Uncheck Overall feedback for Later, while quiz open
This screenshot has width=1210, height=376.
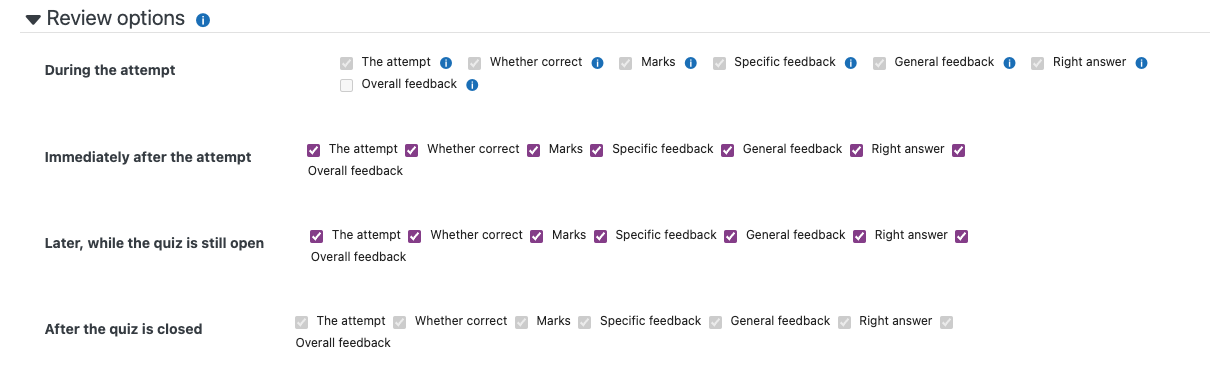click(961, 236)
